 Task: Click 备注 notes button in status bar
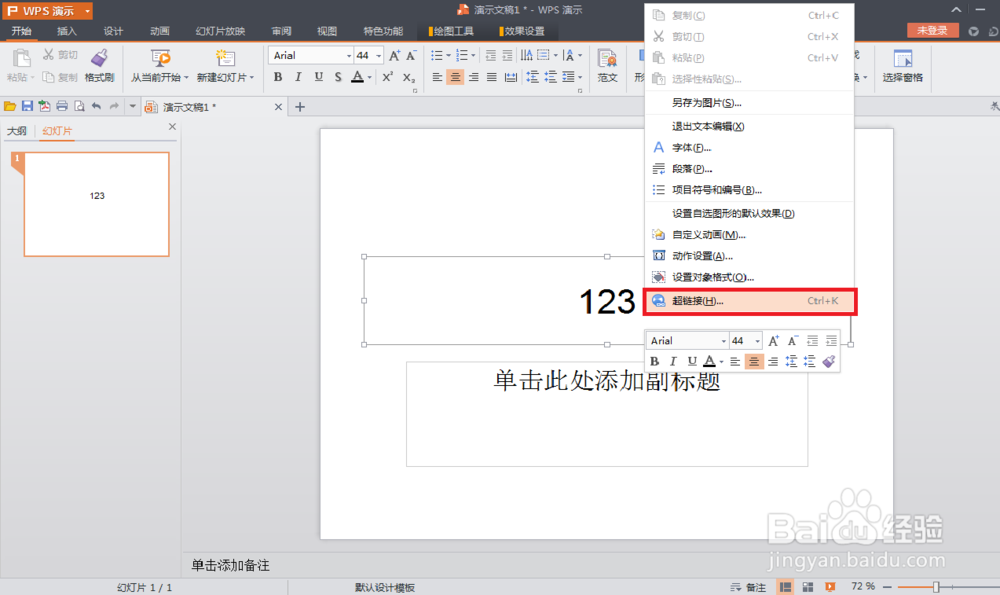tap(748, 587)
